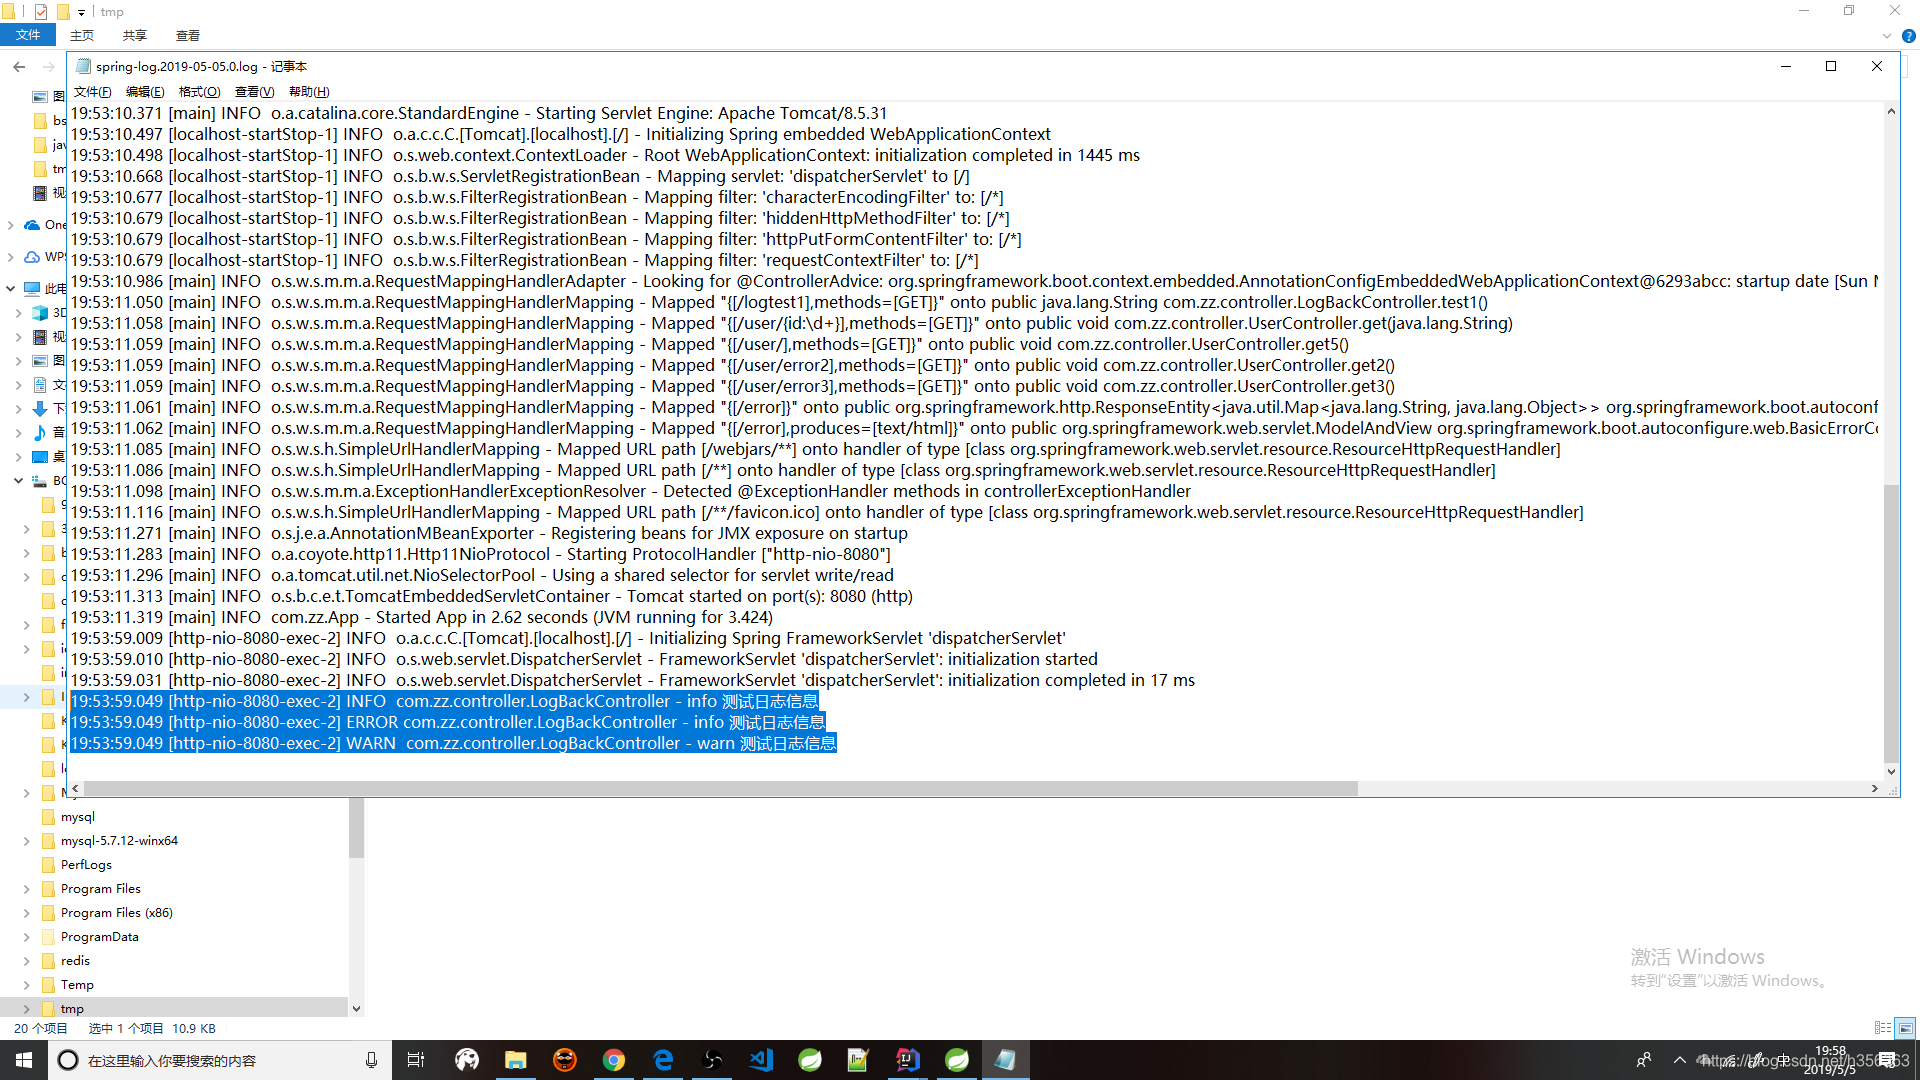Click navigation pane scrollbar thumb
The image size is (1920, 1080).
tap(356, 828)
